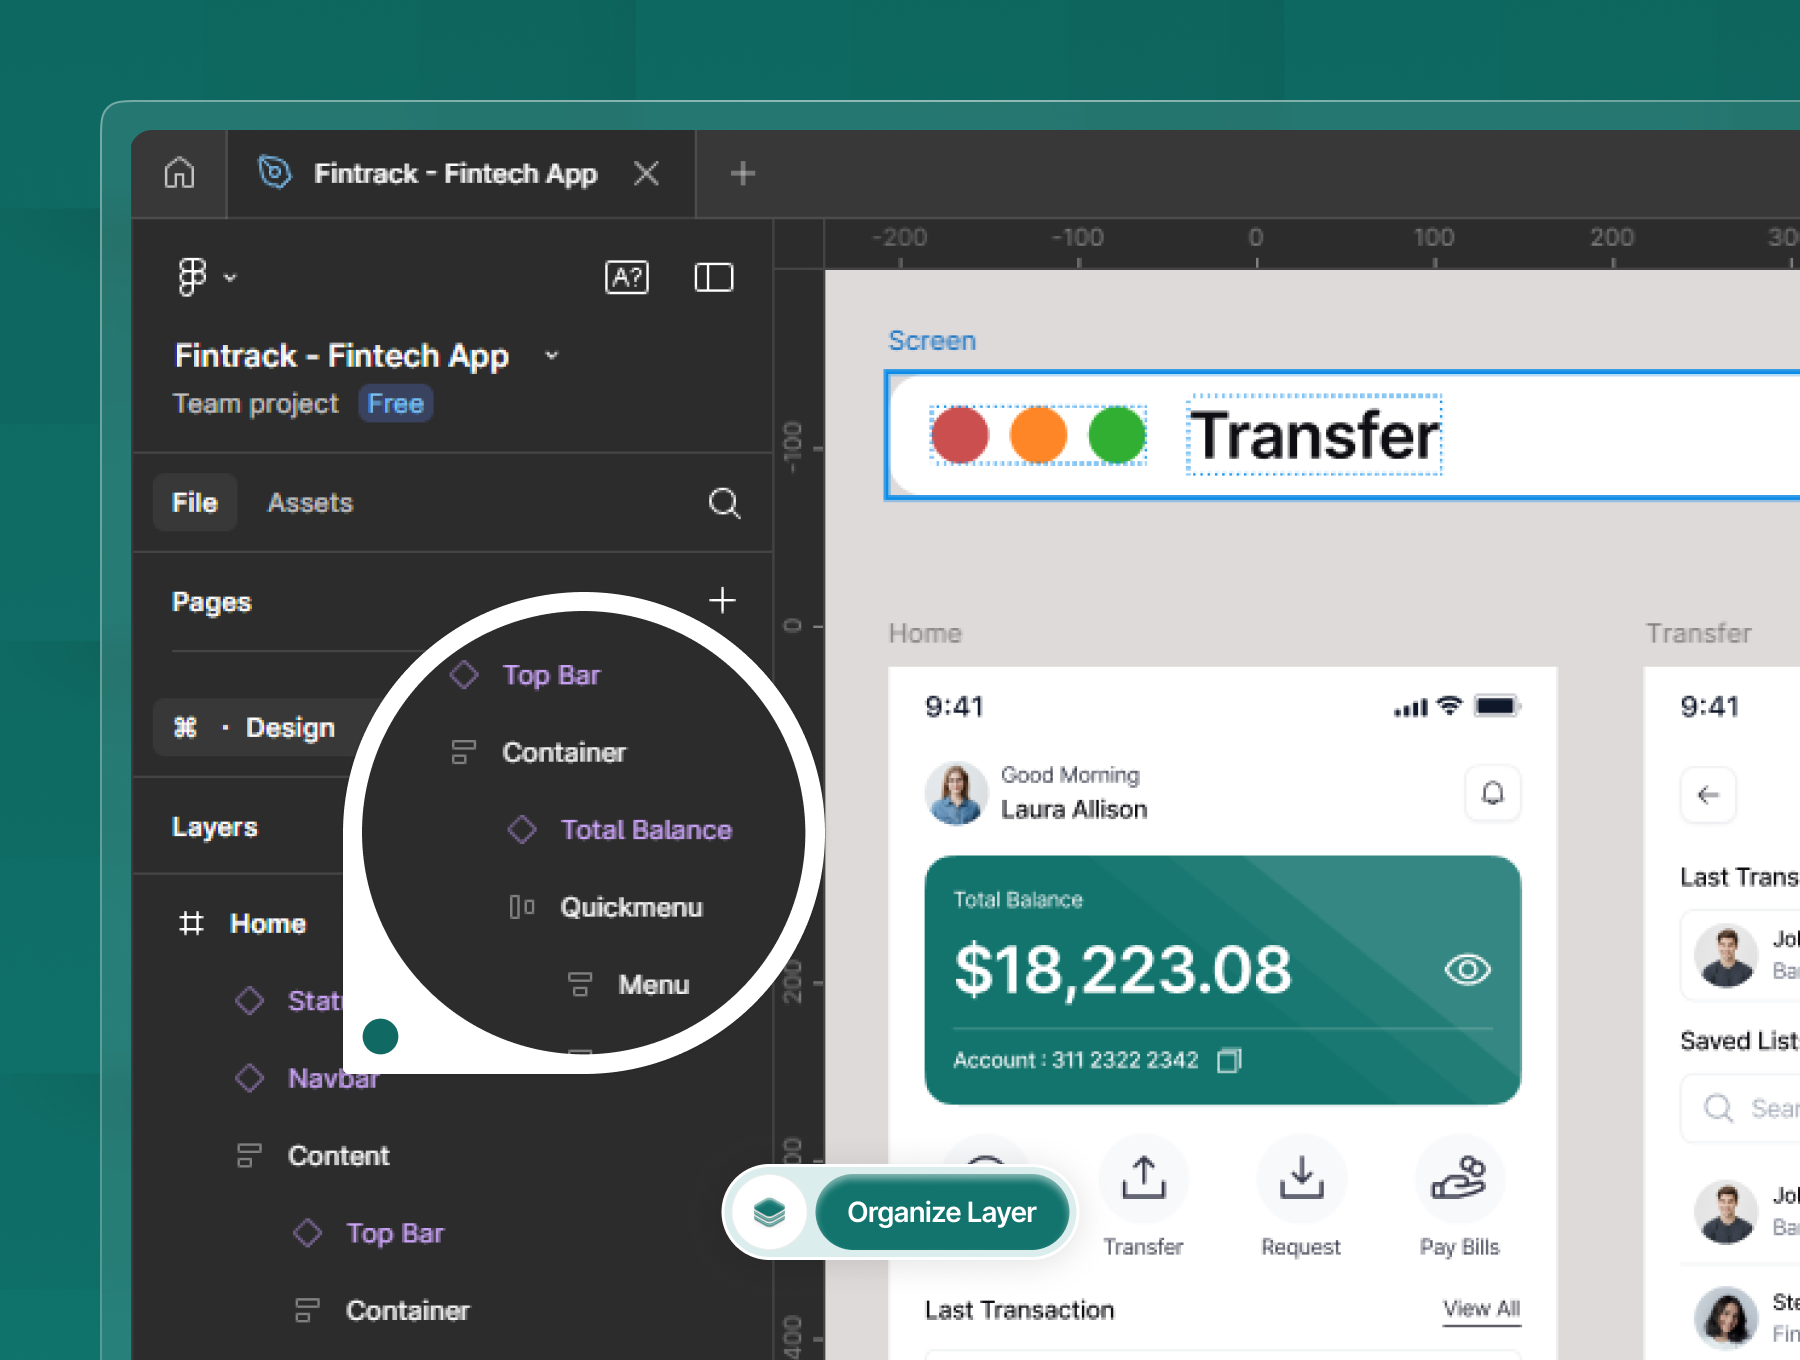Select the File tab

195,503
